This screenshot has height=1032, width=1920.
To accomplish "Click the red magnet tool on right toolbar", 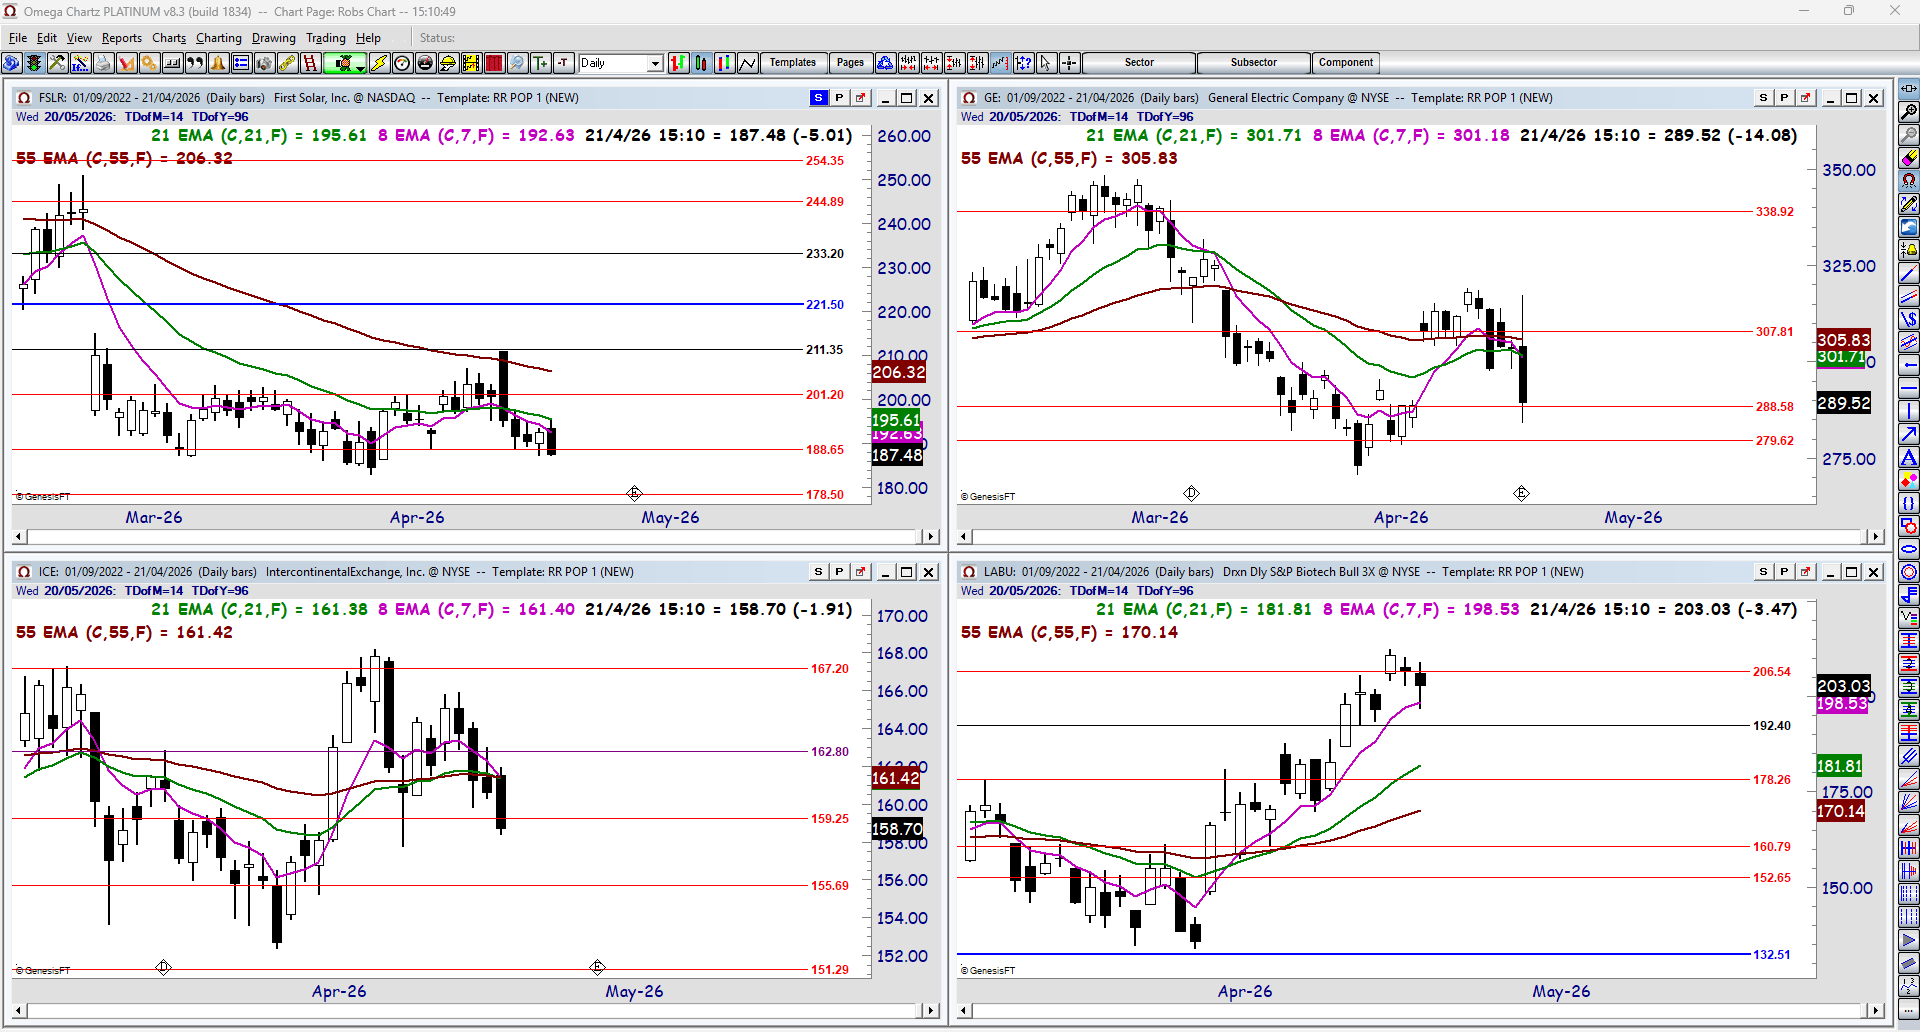I will (1909, 181).
